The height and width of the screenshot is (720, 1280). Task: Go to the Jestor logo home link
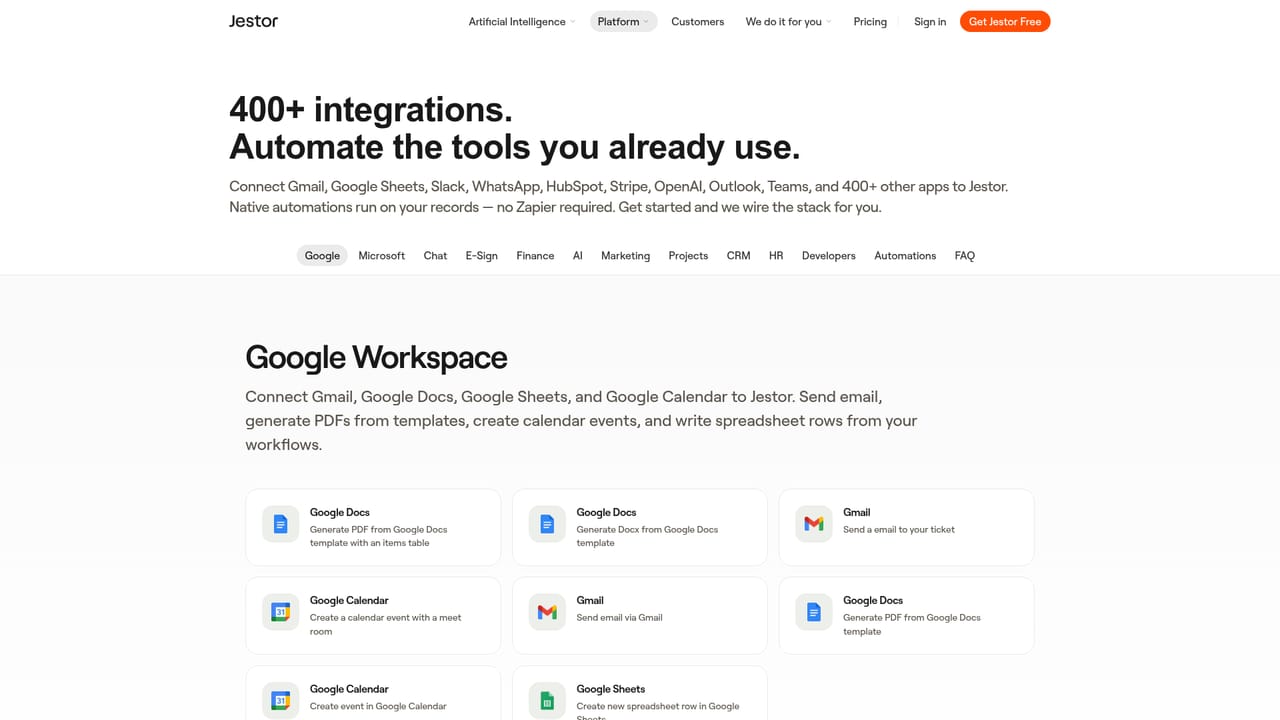click(x=254, y=21)
